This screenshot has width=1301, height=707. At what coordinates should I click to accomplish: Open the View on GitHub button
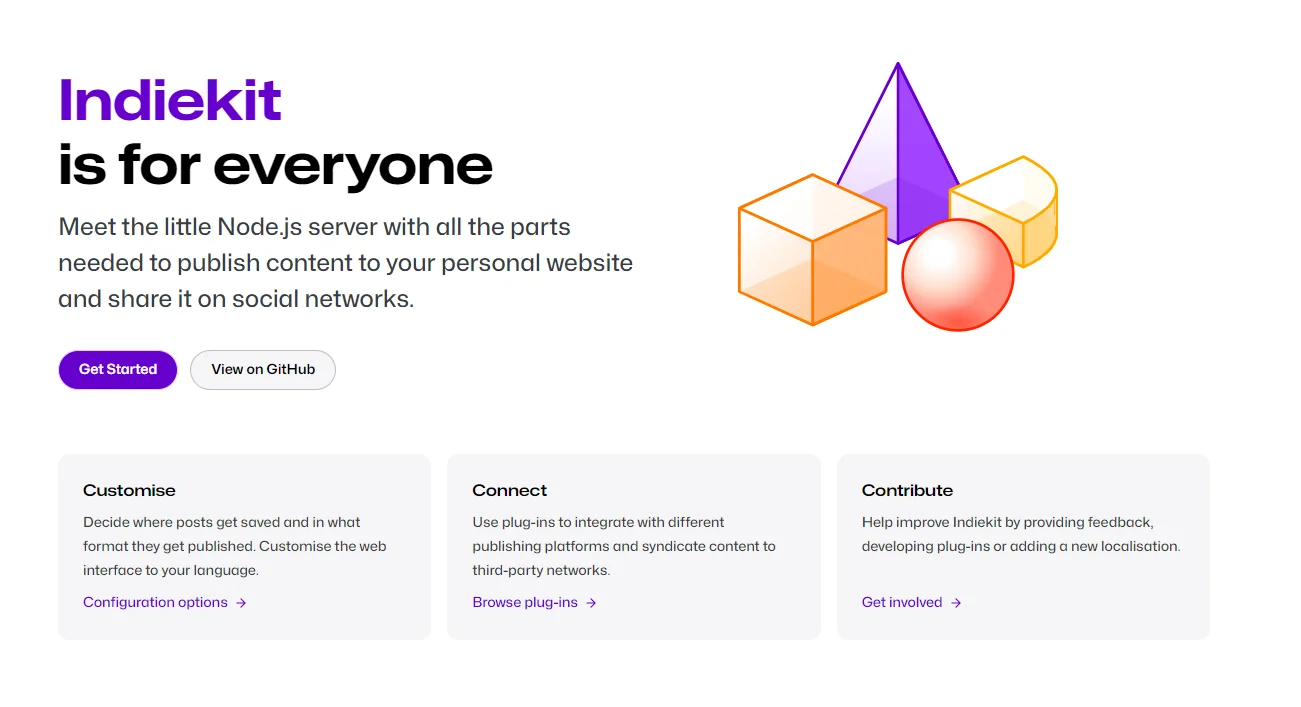click(x=263, y=369)
